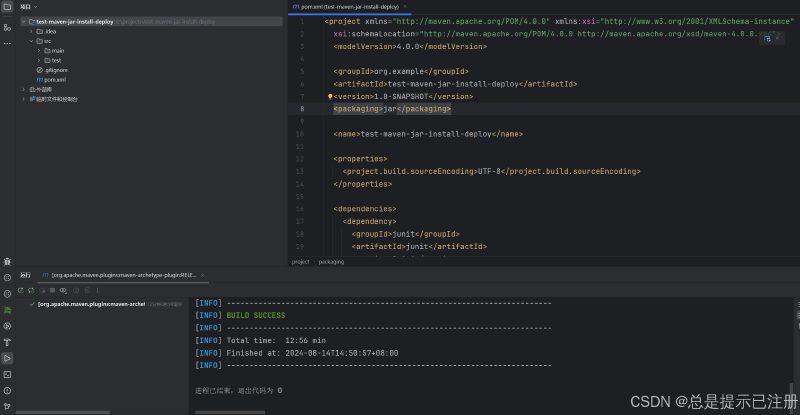Open pom.xml in the project tree

click(x=51, y=80)
